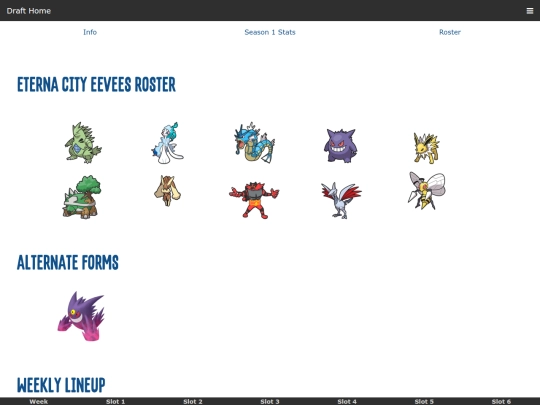The image size is (540, 405).
Task: Click the Slot 2 column header
Action: (x=193, y=401)
